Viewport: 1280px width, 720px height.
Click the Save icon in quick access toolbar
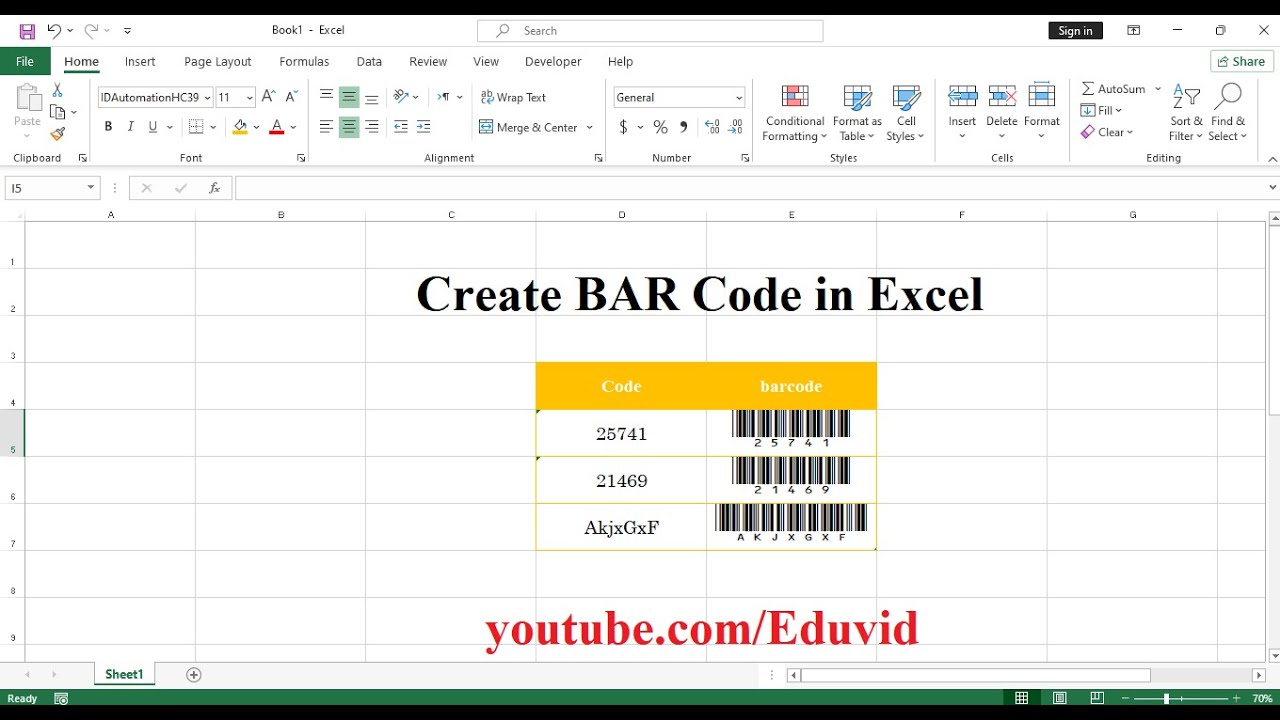[27, 31]
